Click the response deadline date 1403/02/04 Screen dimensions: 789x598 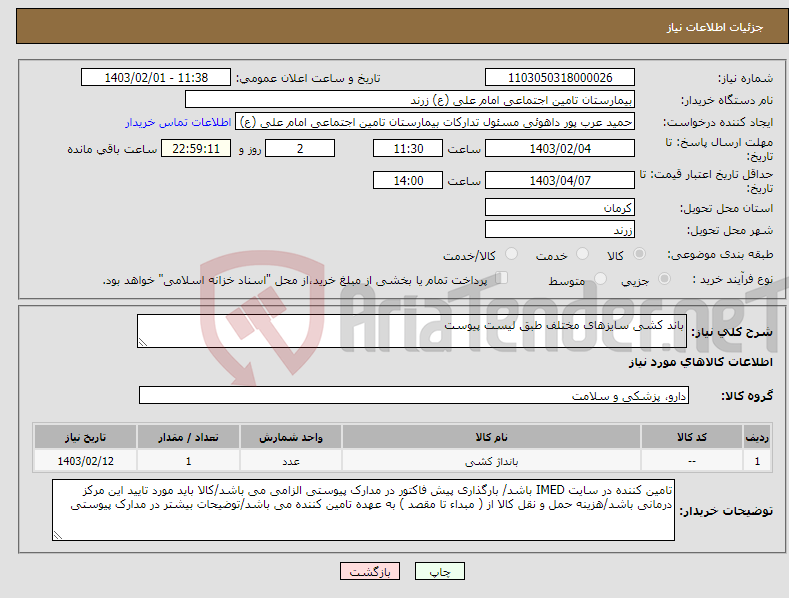click(560, 148)
